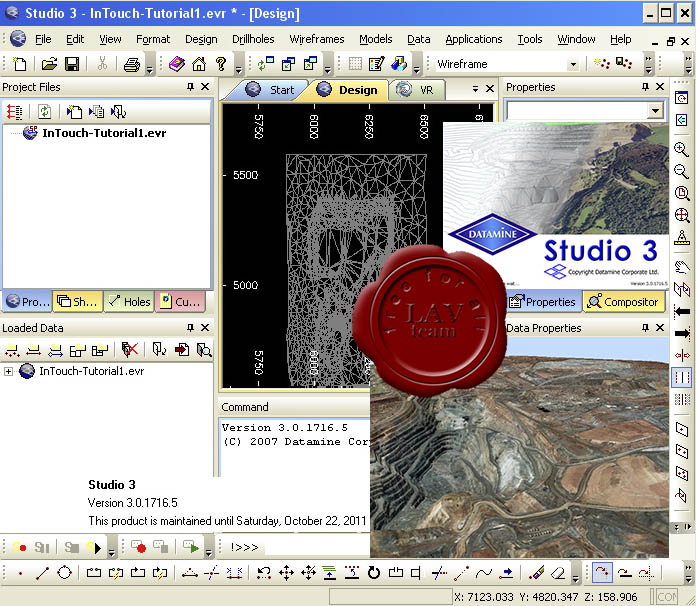Toggle the highlighted snap mode button in bottom toolbar
This screenshot has width=696, height=606.
point(602,573)
